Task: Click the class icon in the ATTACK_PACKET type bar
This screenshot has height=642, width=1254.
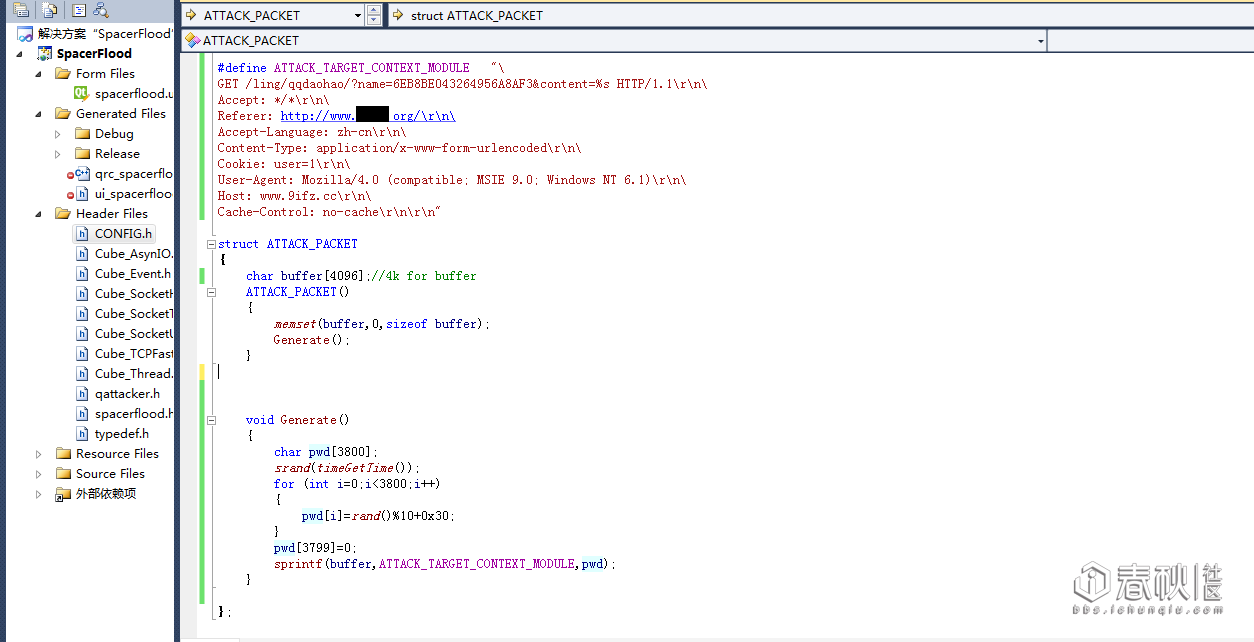Action: [x=193, y=40]
